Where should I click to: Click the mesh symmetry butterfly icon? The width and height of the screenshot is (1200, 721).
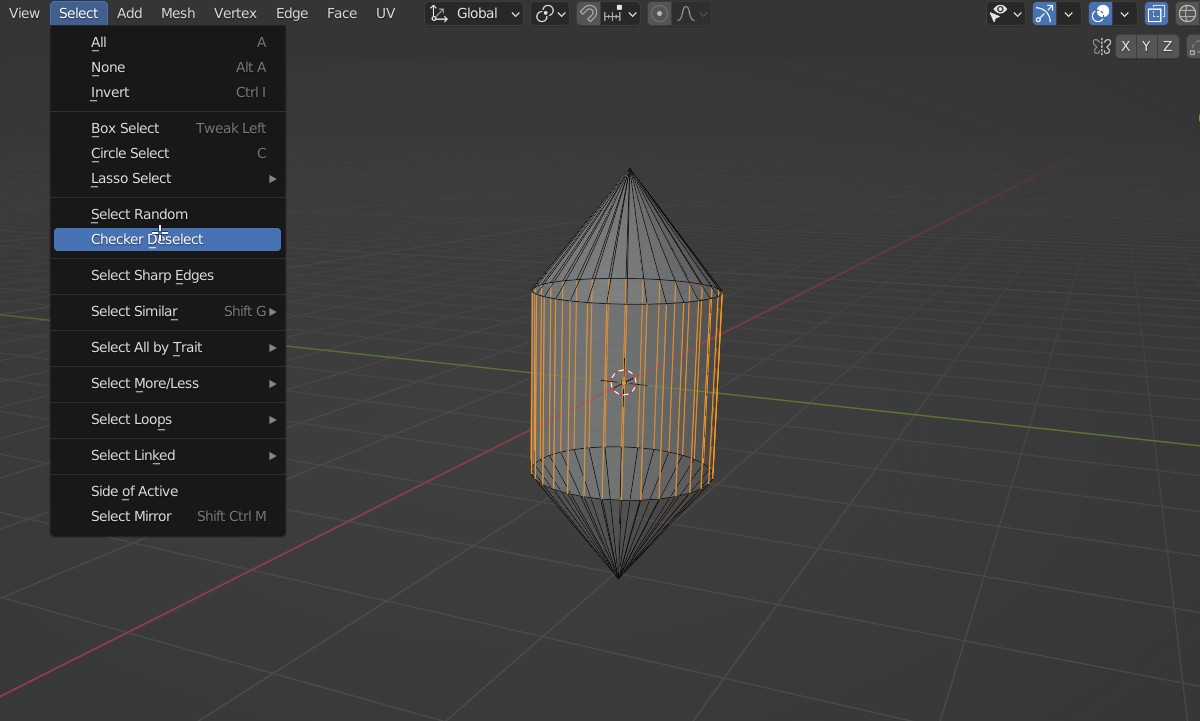1102,46
